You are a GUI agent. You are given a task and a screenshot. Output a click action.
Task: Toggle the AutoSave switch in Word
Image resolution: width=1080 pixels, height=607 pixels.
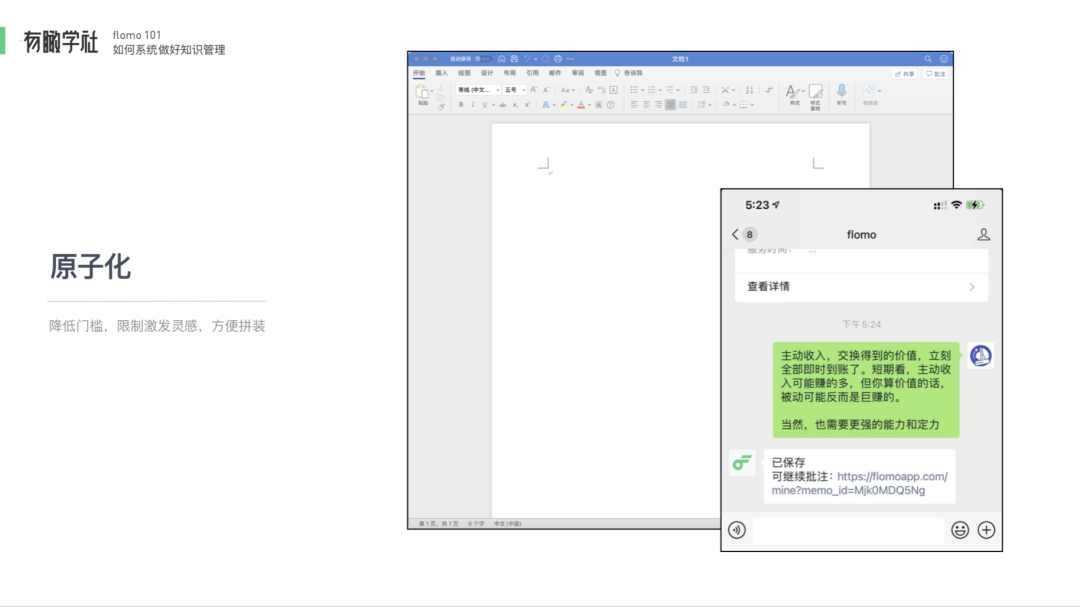tap(482, 59)
